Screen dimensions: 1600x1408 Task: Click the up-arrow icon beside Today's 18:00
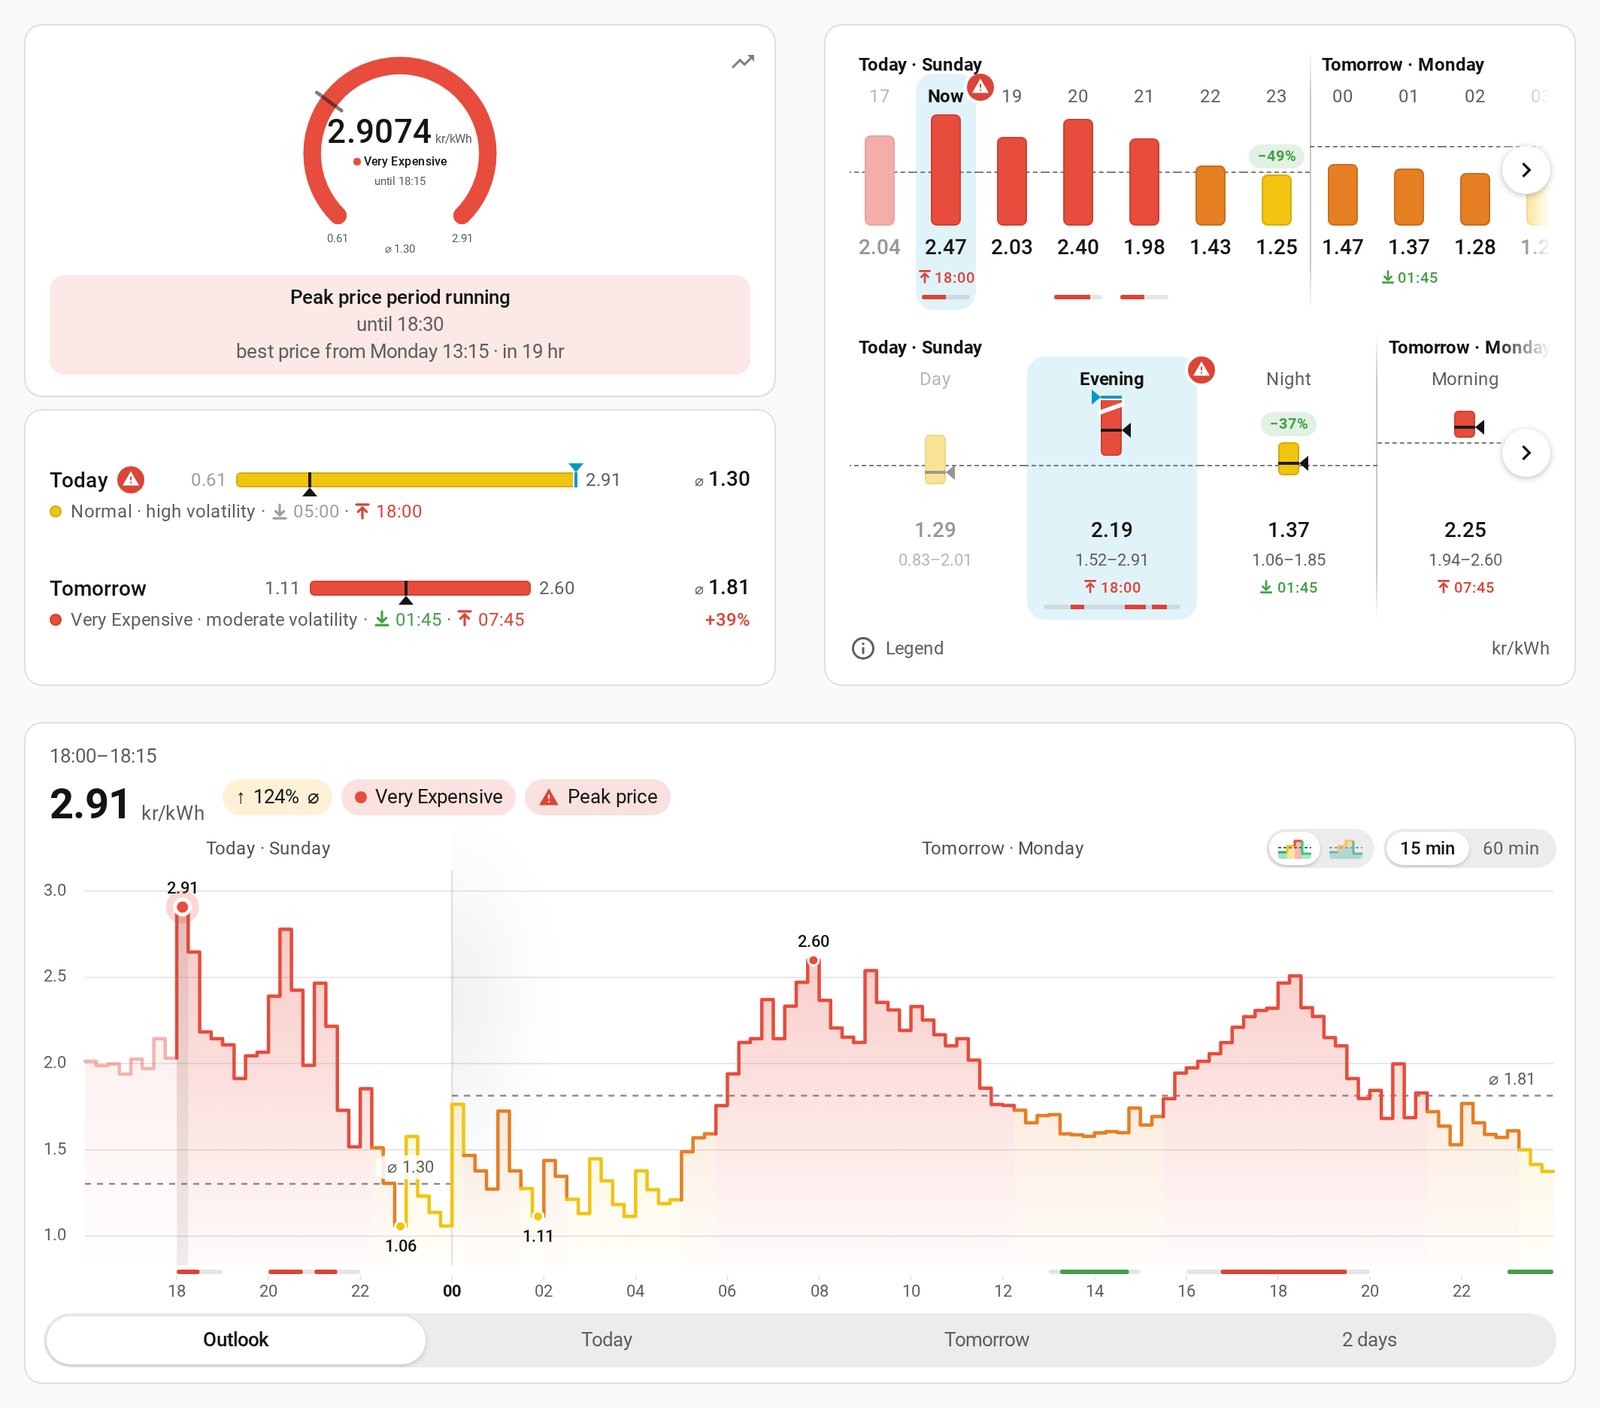pos(362,511)
